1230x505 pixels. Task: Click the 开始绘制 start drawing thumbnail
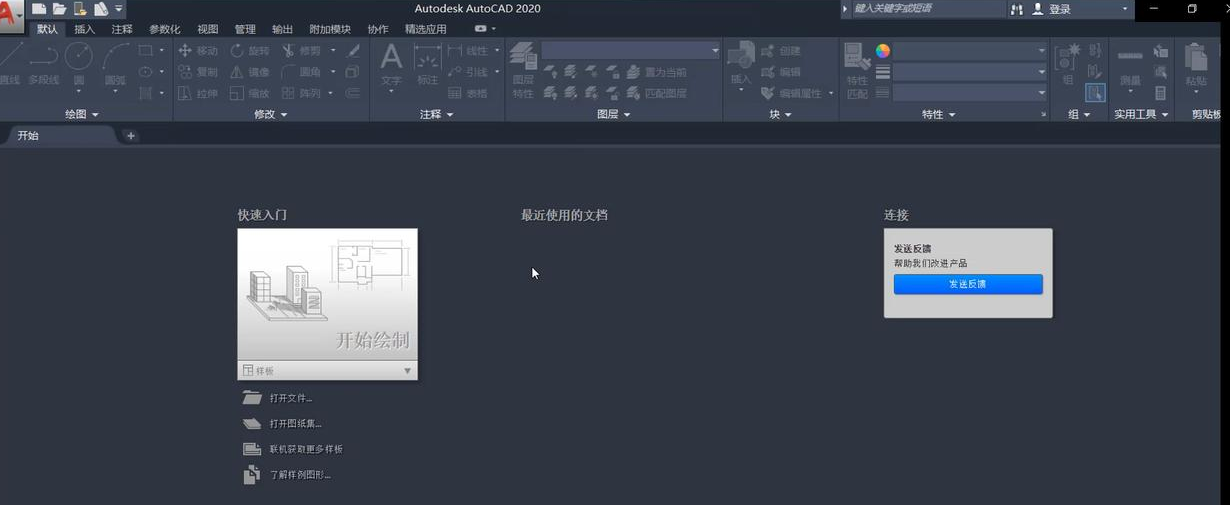(327, 295)
